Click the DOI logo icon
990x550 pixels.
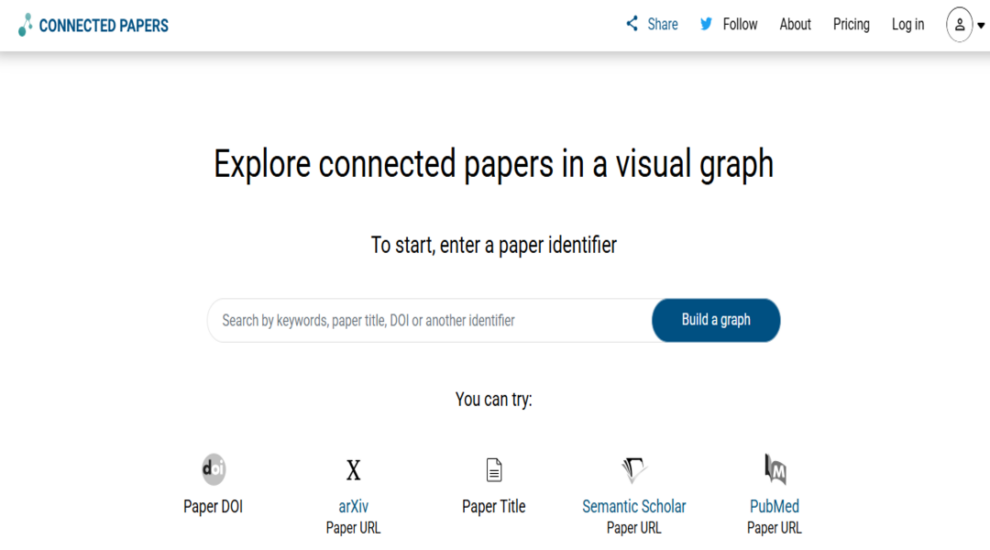(213, 469)
